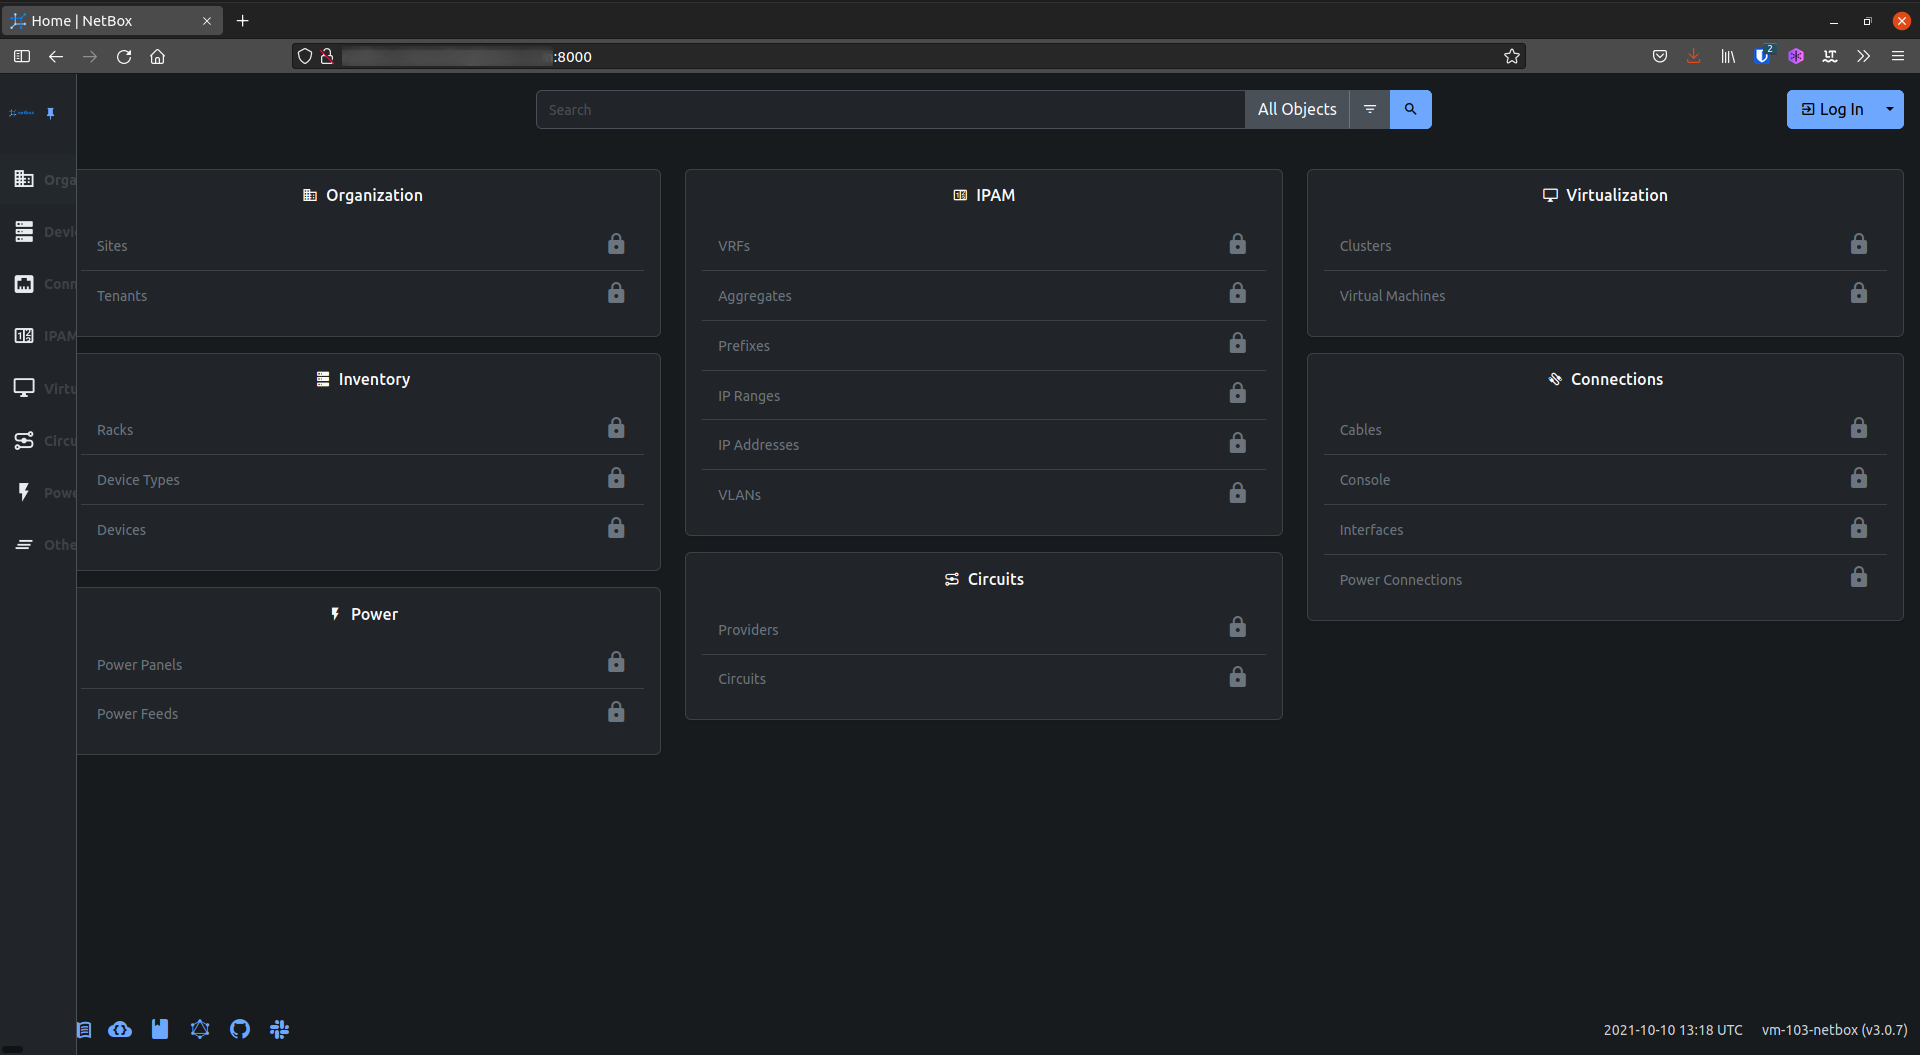Open the VRFs link

tap(734, 246)
